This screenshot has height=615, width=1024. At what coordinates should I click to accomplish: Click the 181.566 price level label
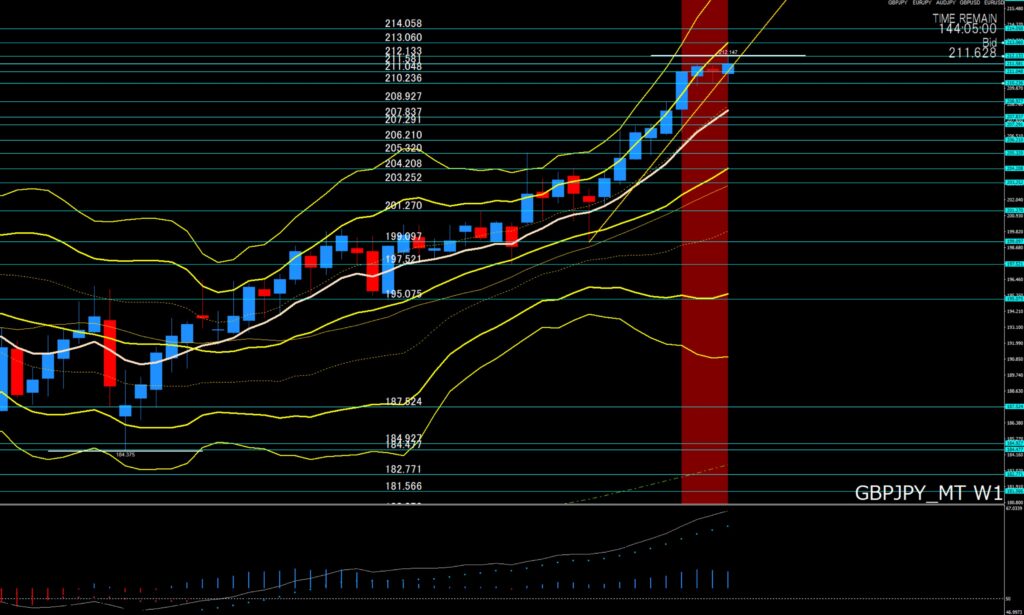403,486
